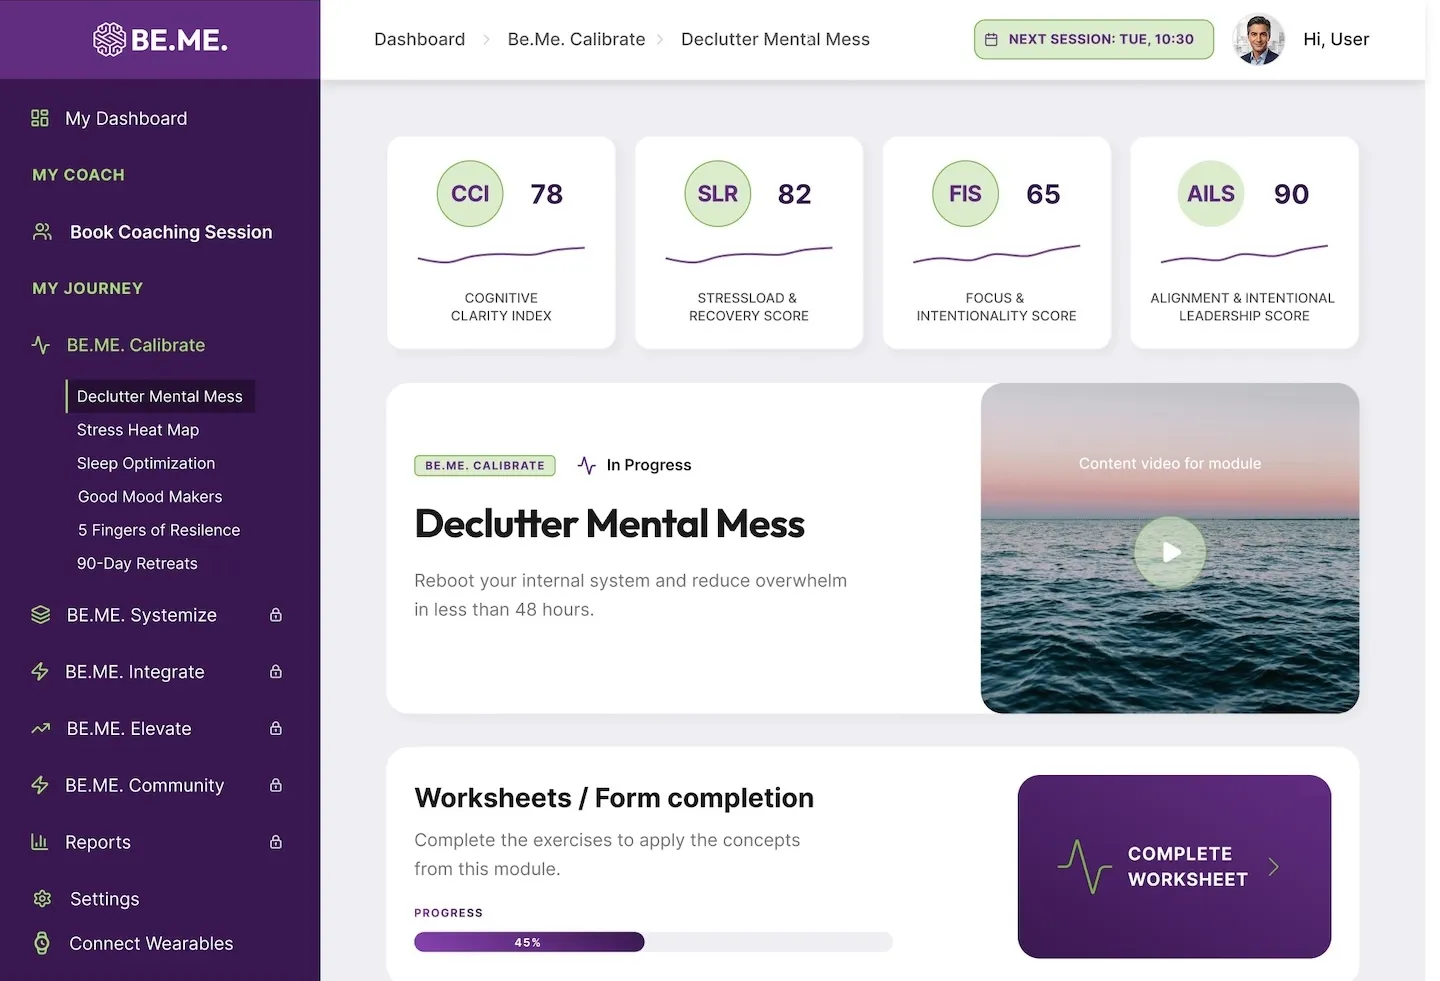The image size is (1440, 981).
Task: Open Reports in the sidebar
Action: tap(98, 842)
